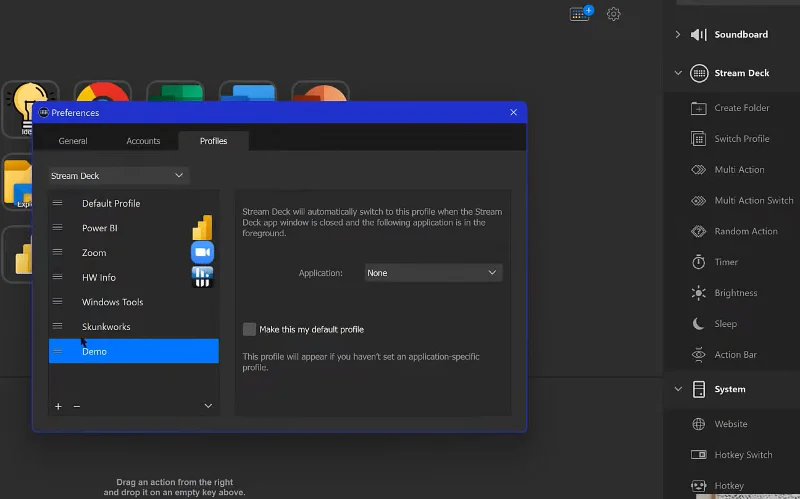Select the Soundboard speaker icon
The height and width of the screenshot is (499, 800).
click(x=698, y=35)
